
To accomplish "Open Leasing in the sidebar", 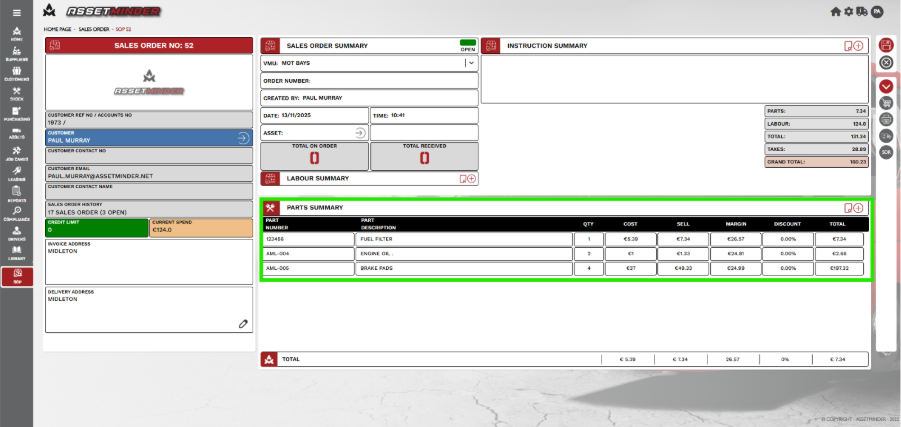I will coord(17,174).
